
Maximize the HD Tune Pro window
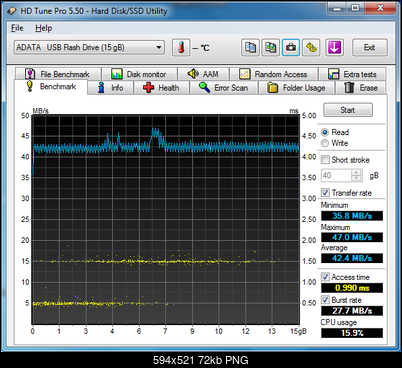(355, 8)
